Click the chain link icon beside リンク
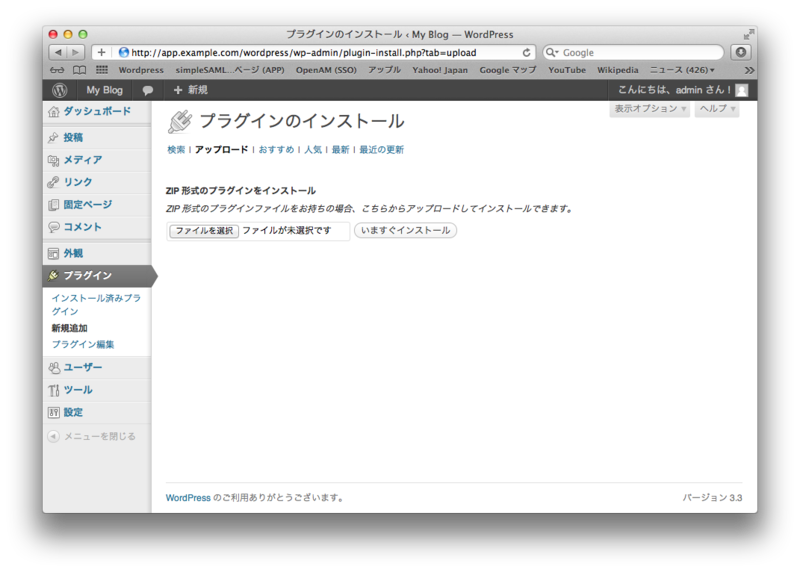 click(x=53, y=182)
